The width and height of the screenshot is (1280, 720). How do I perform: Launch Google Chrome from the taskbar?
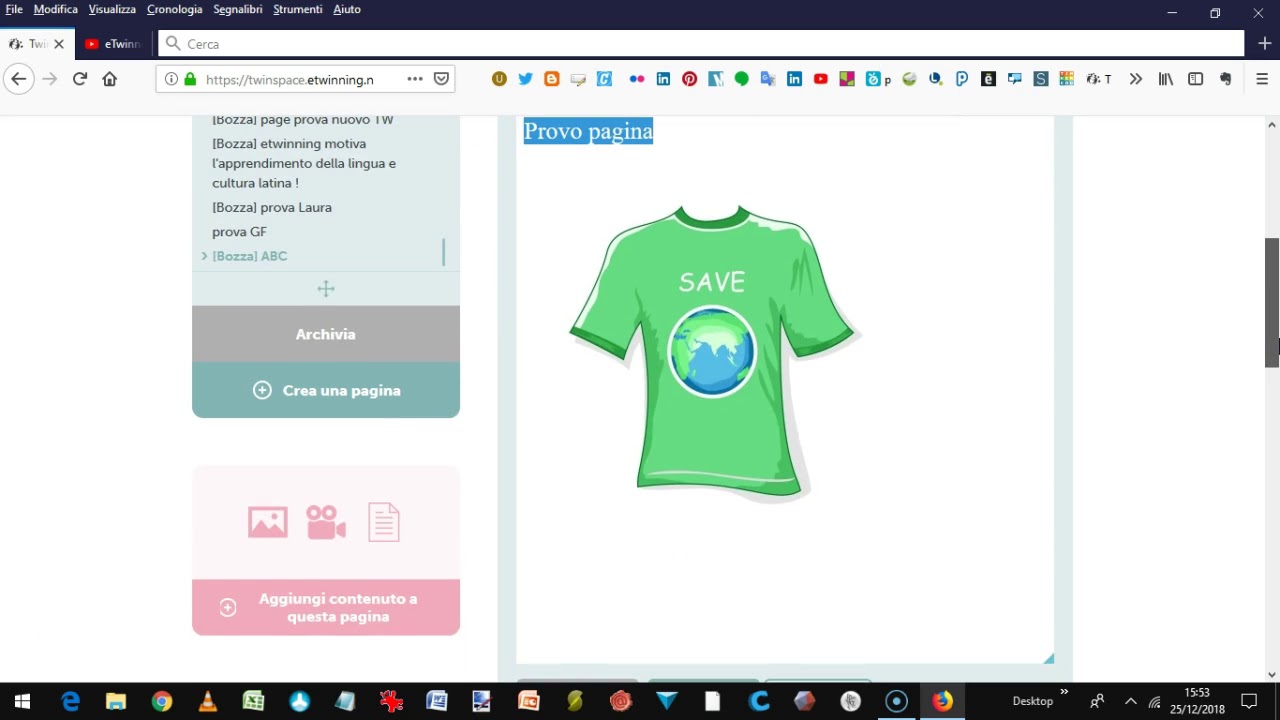[x=162, y=702]
